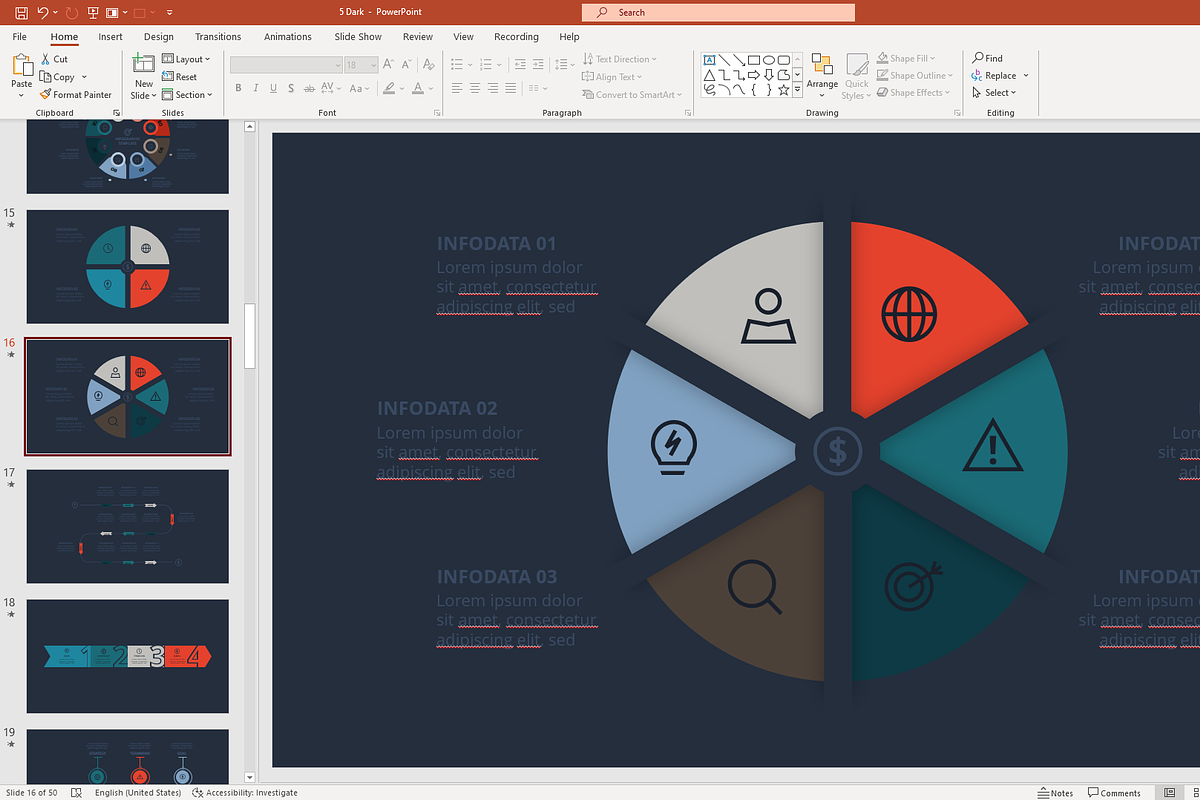Viewport: 1200px width, 800px height.
Task: Open the Shape Fill dropdown
Action: (907, 58)
